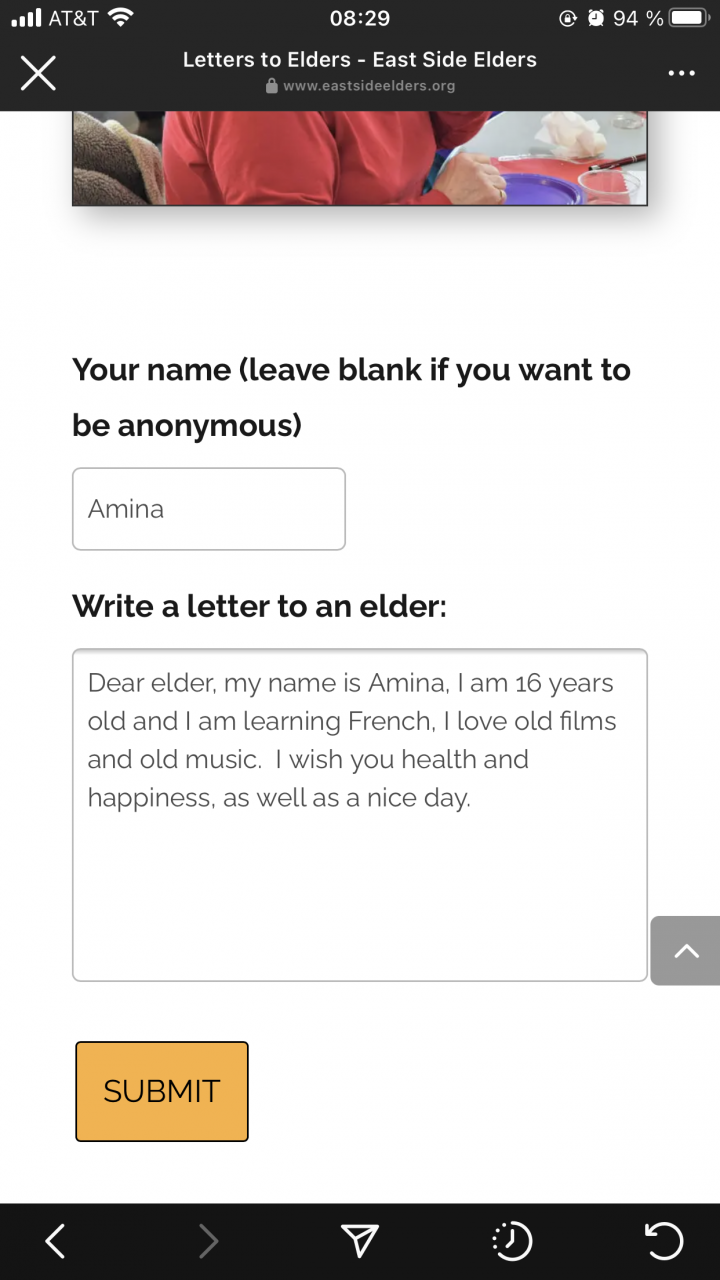Screen dimensions: 720x1280
Task: Tap the alarm clock status icon
Action: pyautogui.click(x=597, y=18)
